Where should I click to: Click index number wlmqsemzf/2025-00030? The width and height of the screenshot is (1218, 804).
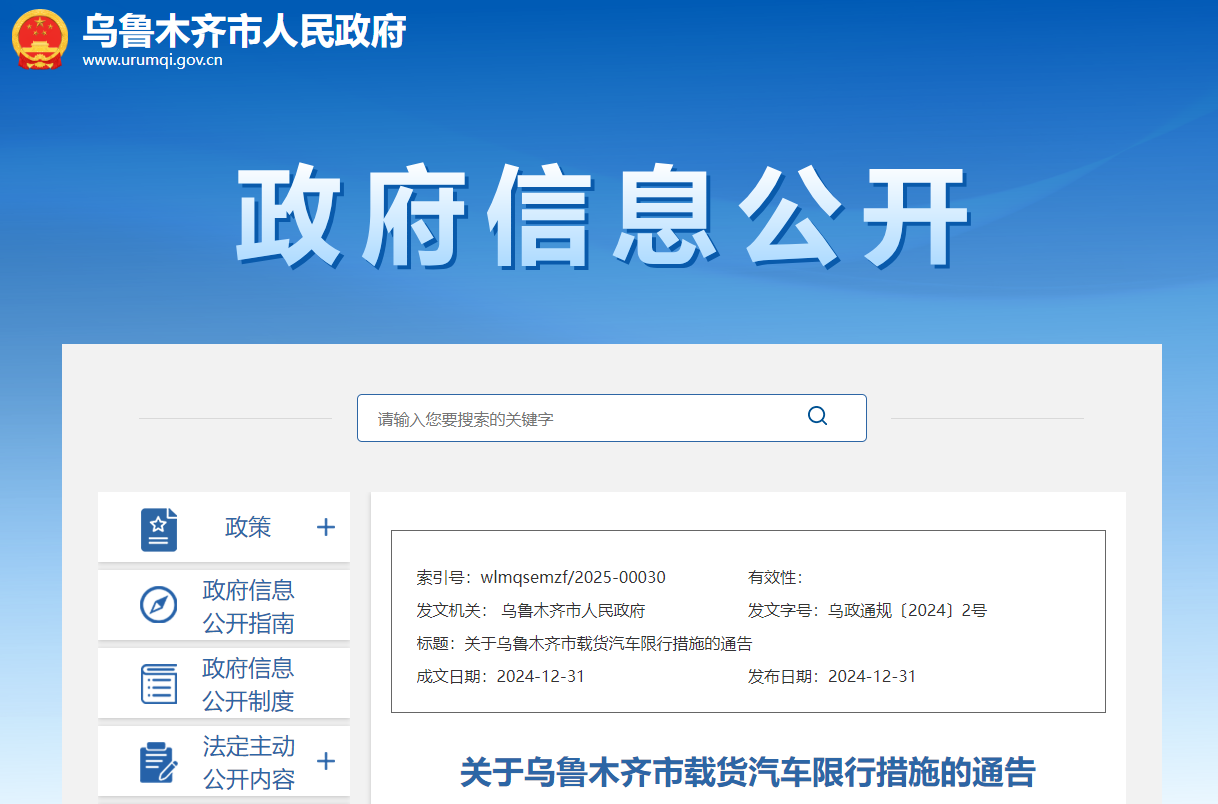573,577
